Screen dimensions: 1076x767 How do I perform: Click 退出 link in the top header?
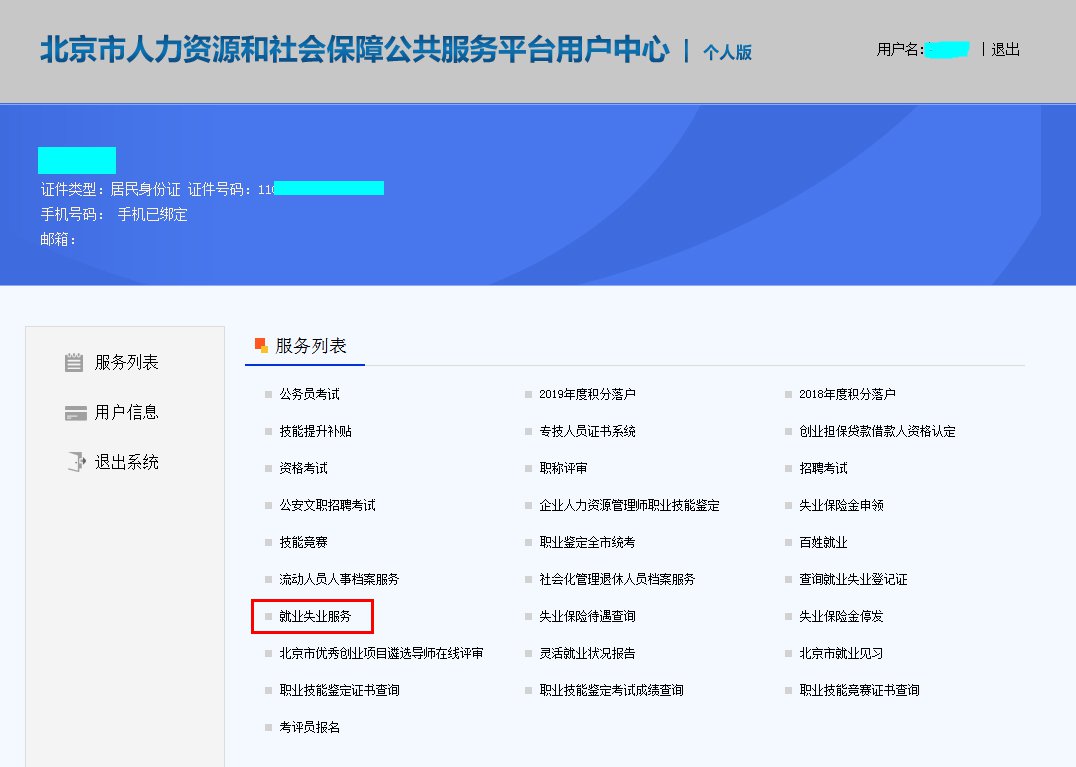[1005, 49]
